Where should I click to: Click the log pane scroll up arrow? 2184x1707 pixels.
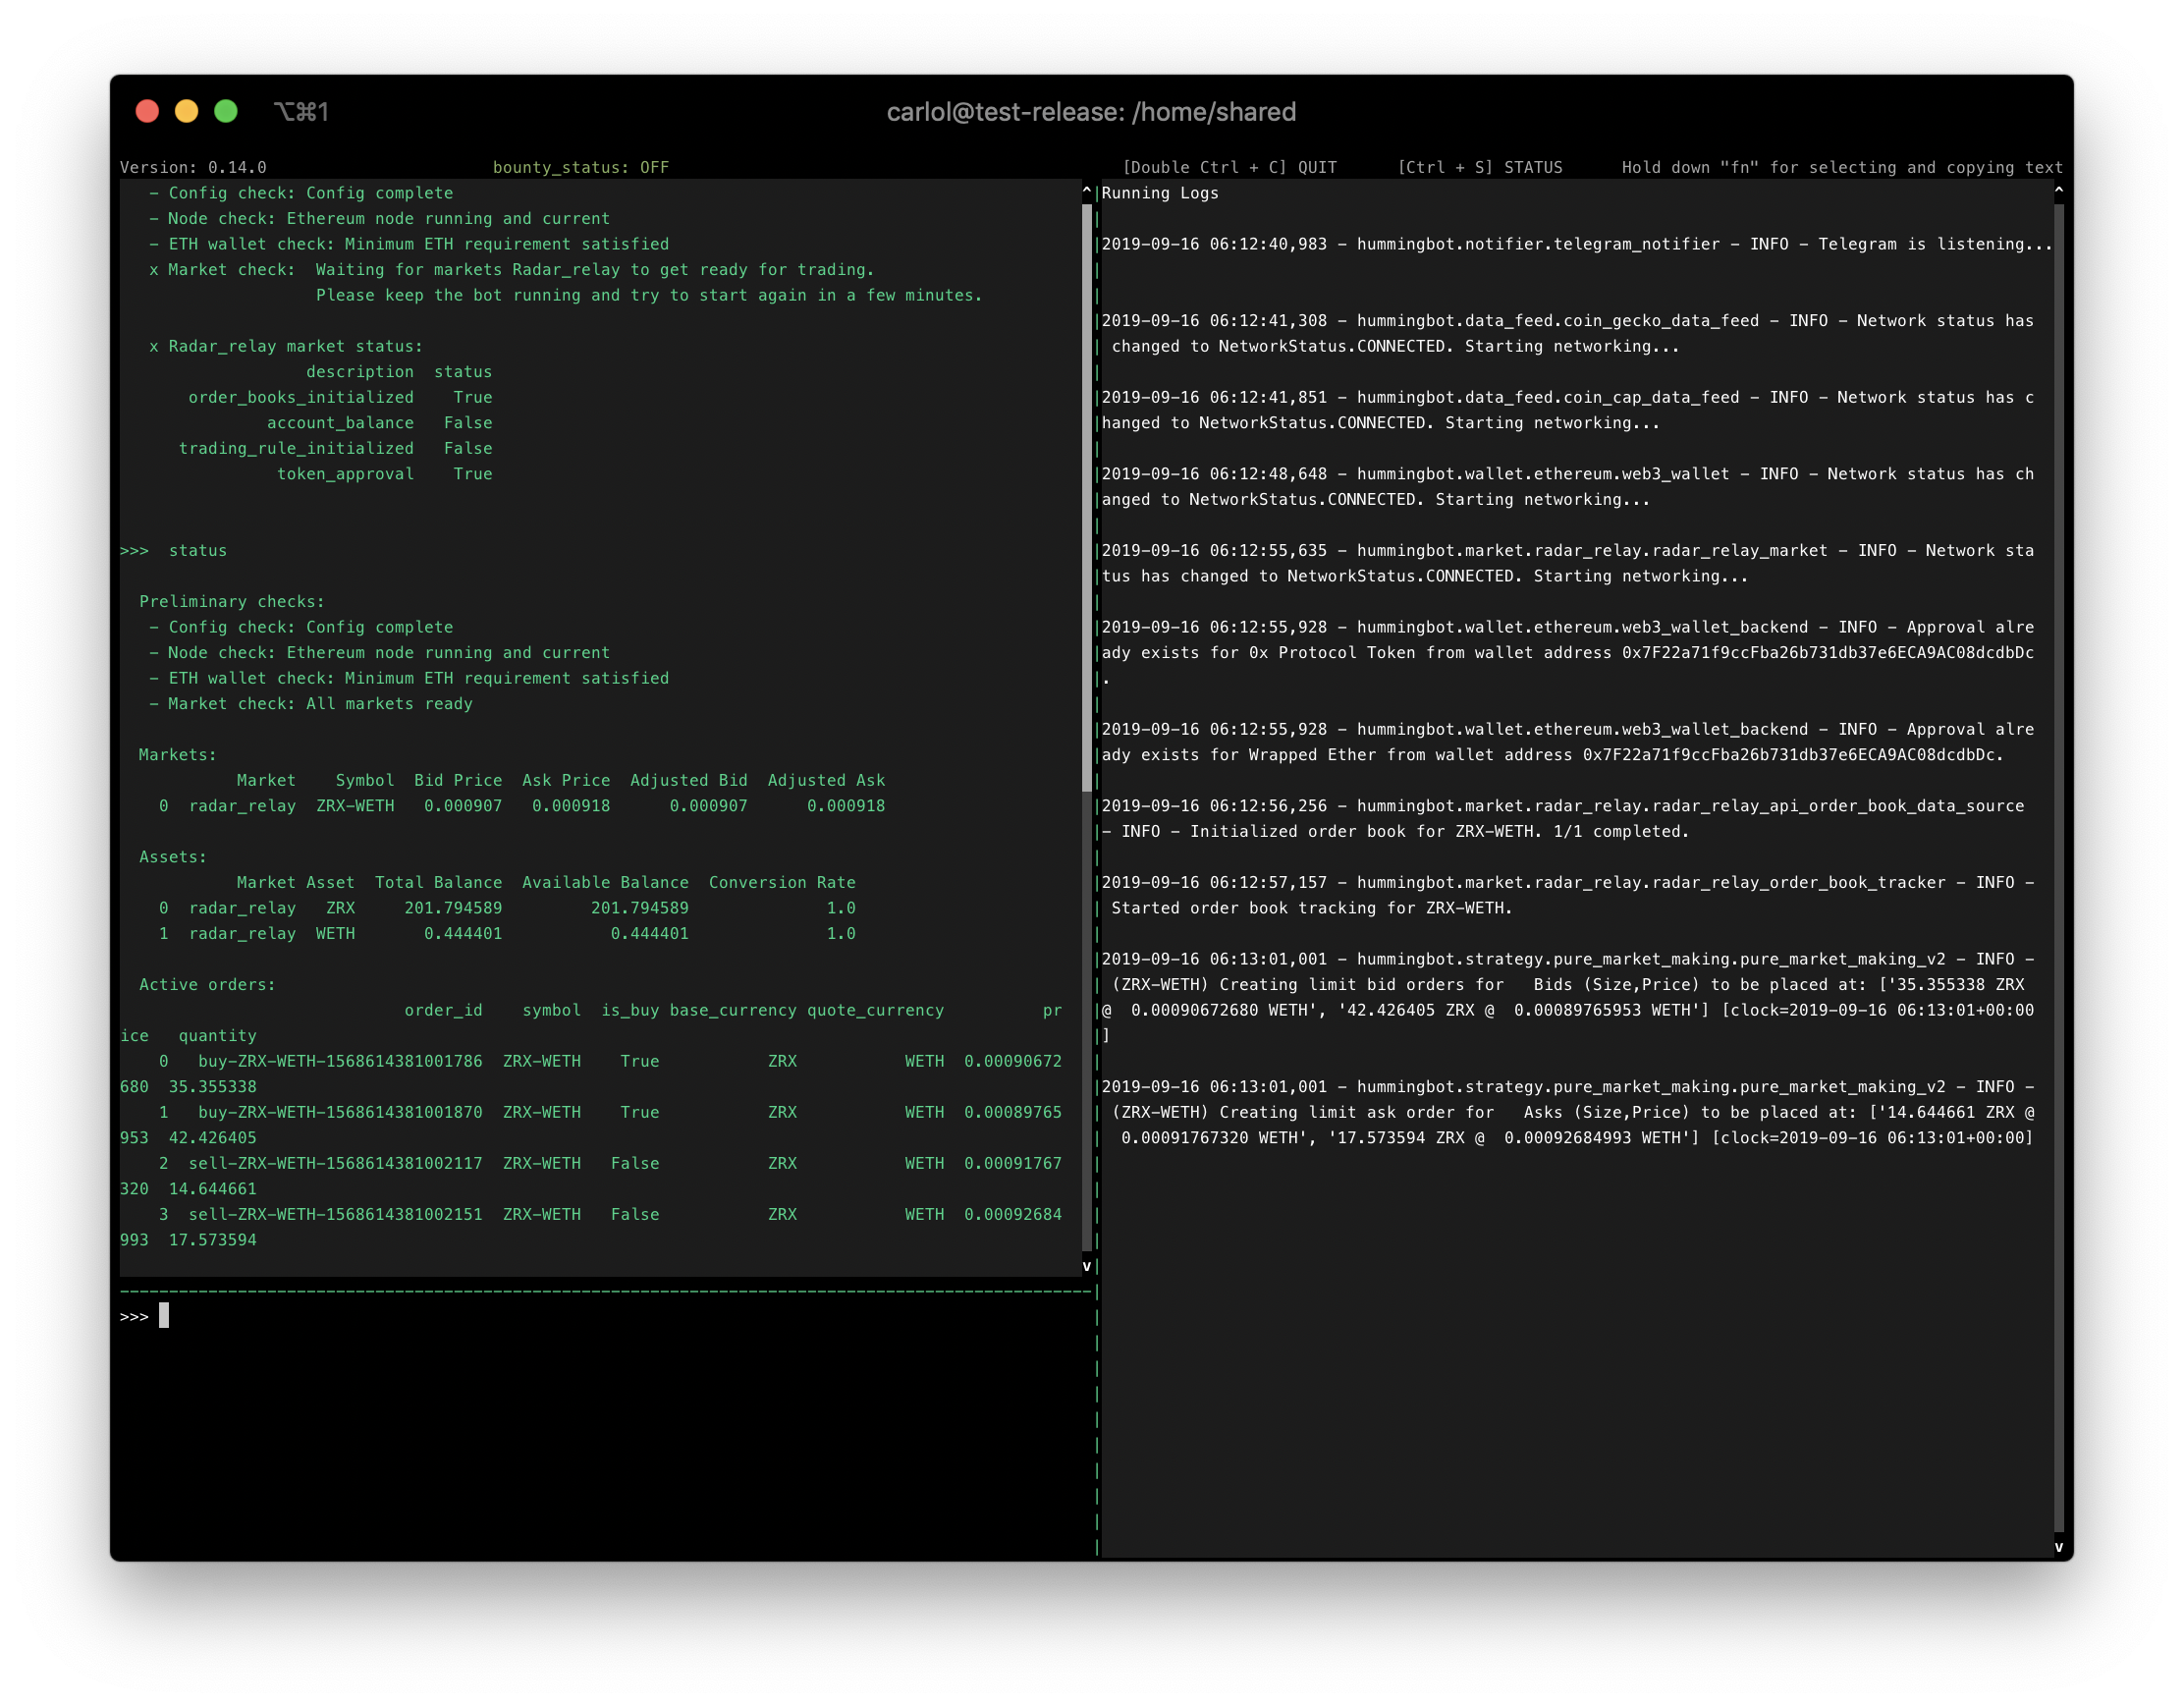[x=2058, y=189]
